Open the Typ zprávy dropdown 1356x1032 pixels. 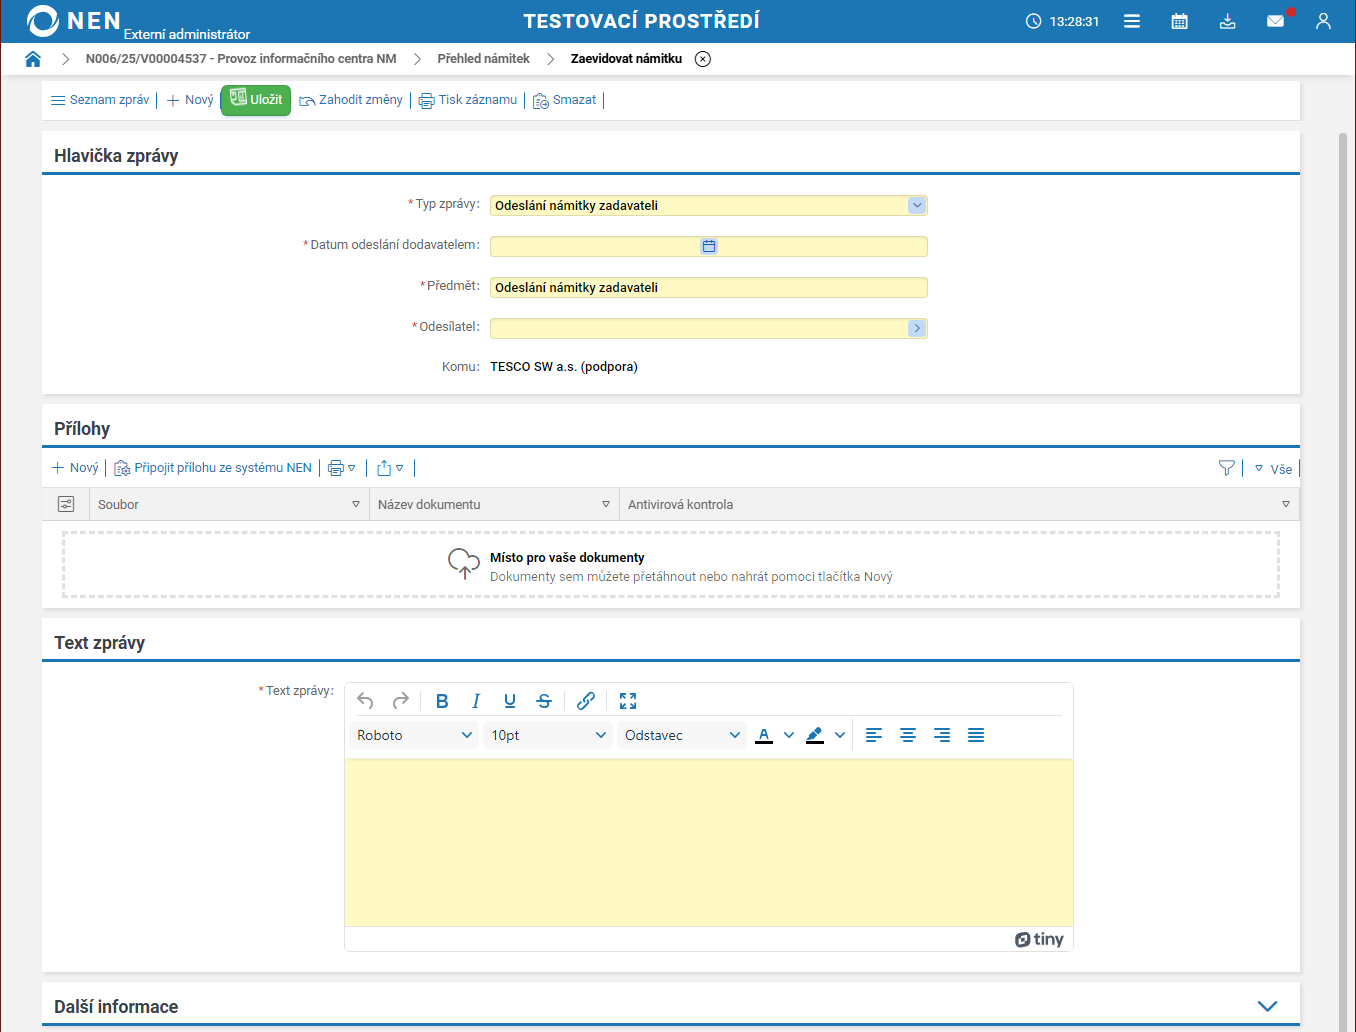[x=916, y=205]
